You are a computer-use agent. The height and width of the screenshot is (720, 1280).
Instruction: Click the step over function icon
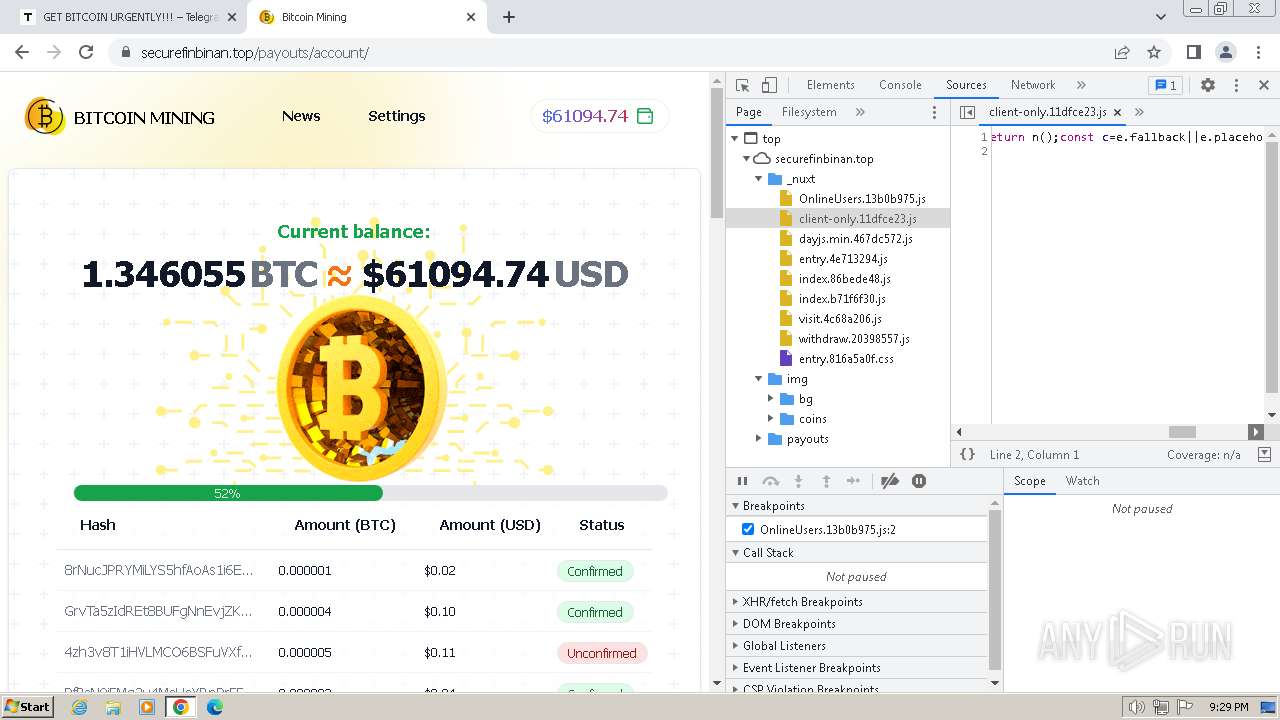(x=770, y=481)
